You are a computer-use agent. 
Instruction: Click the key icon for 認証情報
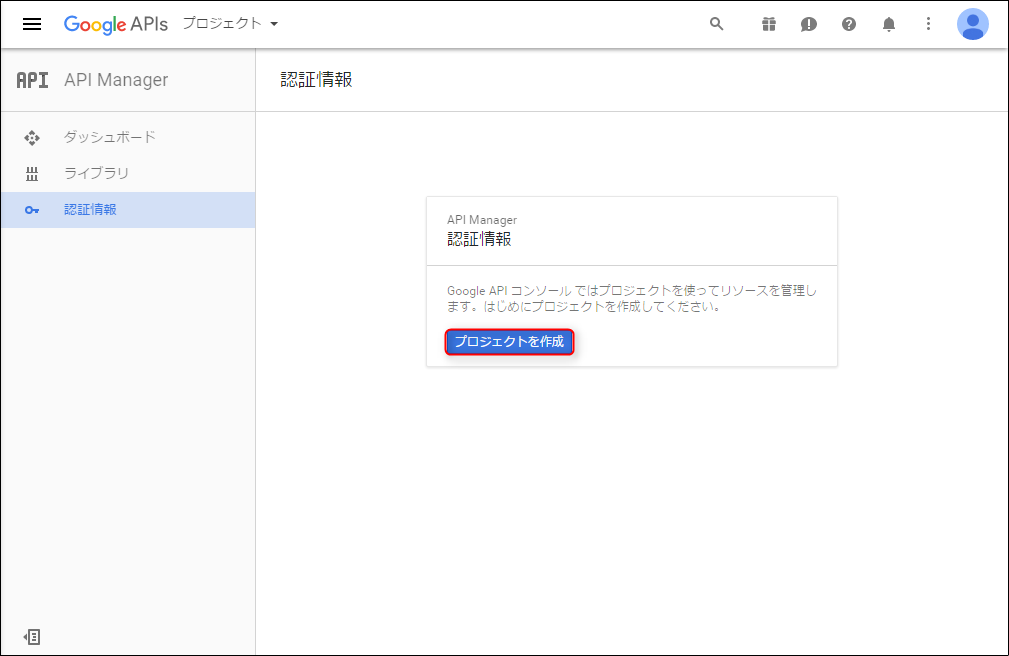pos(32,211)
